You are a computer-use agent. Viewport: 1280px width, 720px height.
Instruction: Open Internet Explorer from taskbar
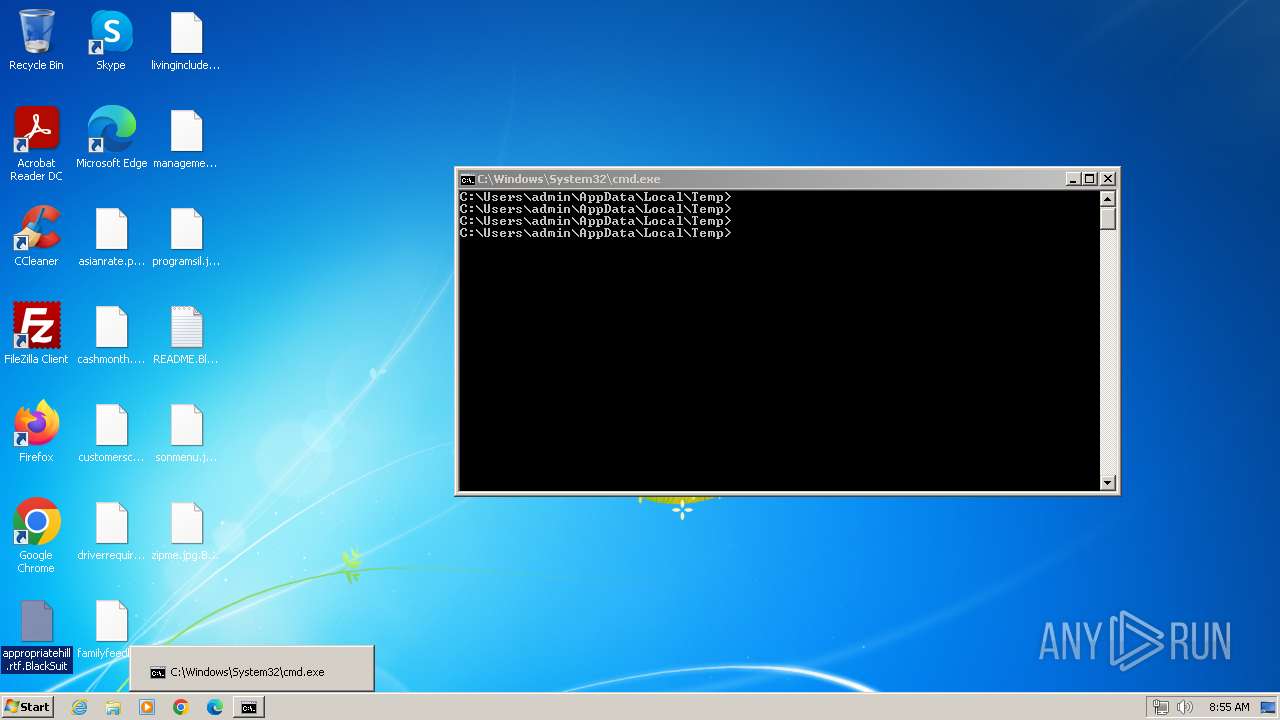click(x=79, y=707)
